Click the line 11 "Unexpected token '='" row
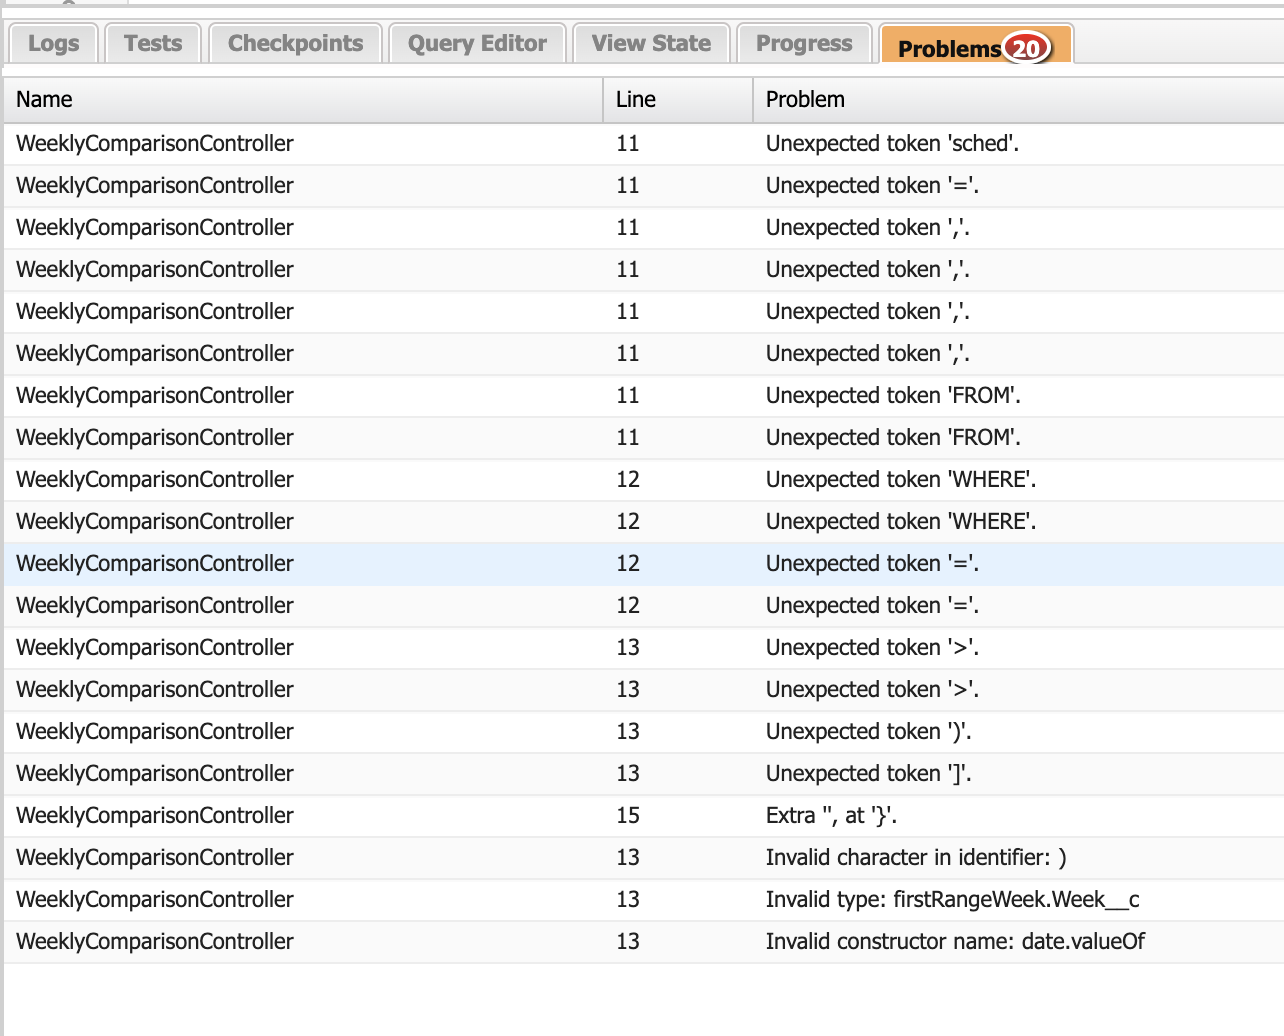1284x1036 pixels. tap(872, 186)
